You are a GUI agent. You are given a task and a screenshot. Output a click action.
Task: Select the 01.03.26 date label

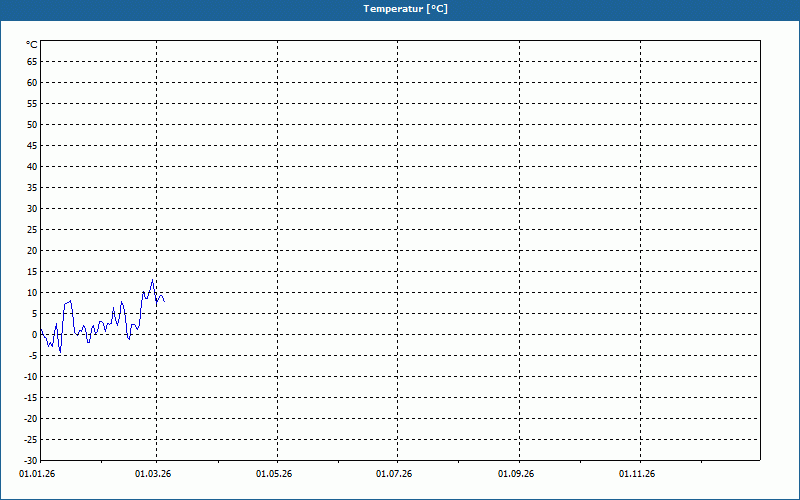click(x=154, y=473)
